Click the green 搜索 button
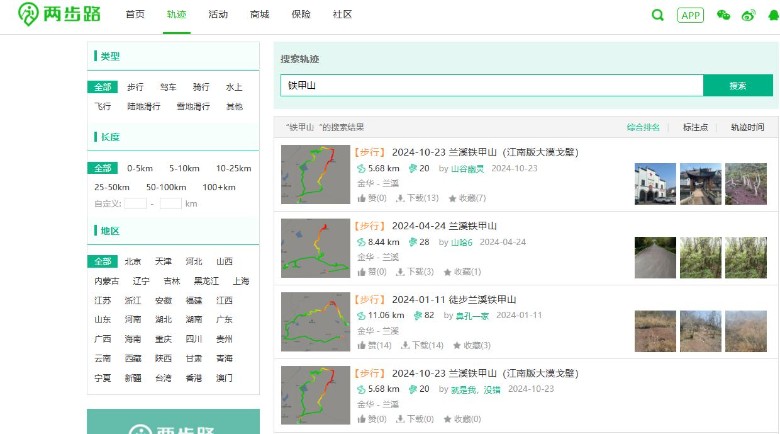 (x=737, y=86)
